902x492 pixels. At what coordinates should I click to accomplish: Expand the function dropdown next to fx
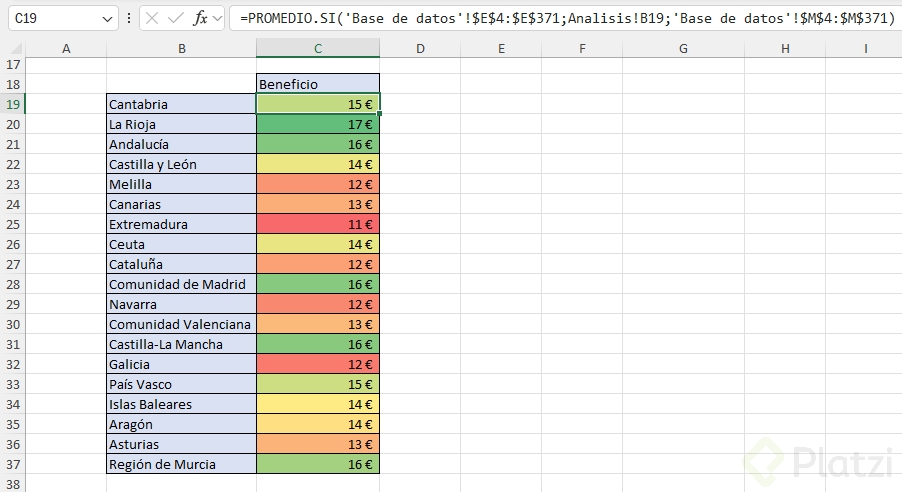coord(217,18)
